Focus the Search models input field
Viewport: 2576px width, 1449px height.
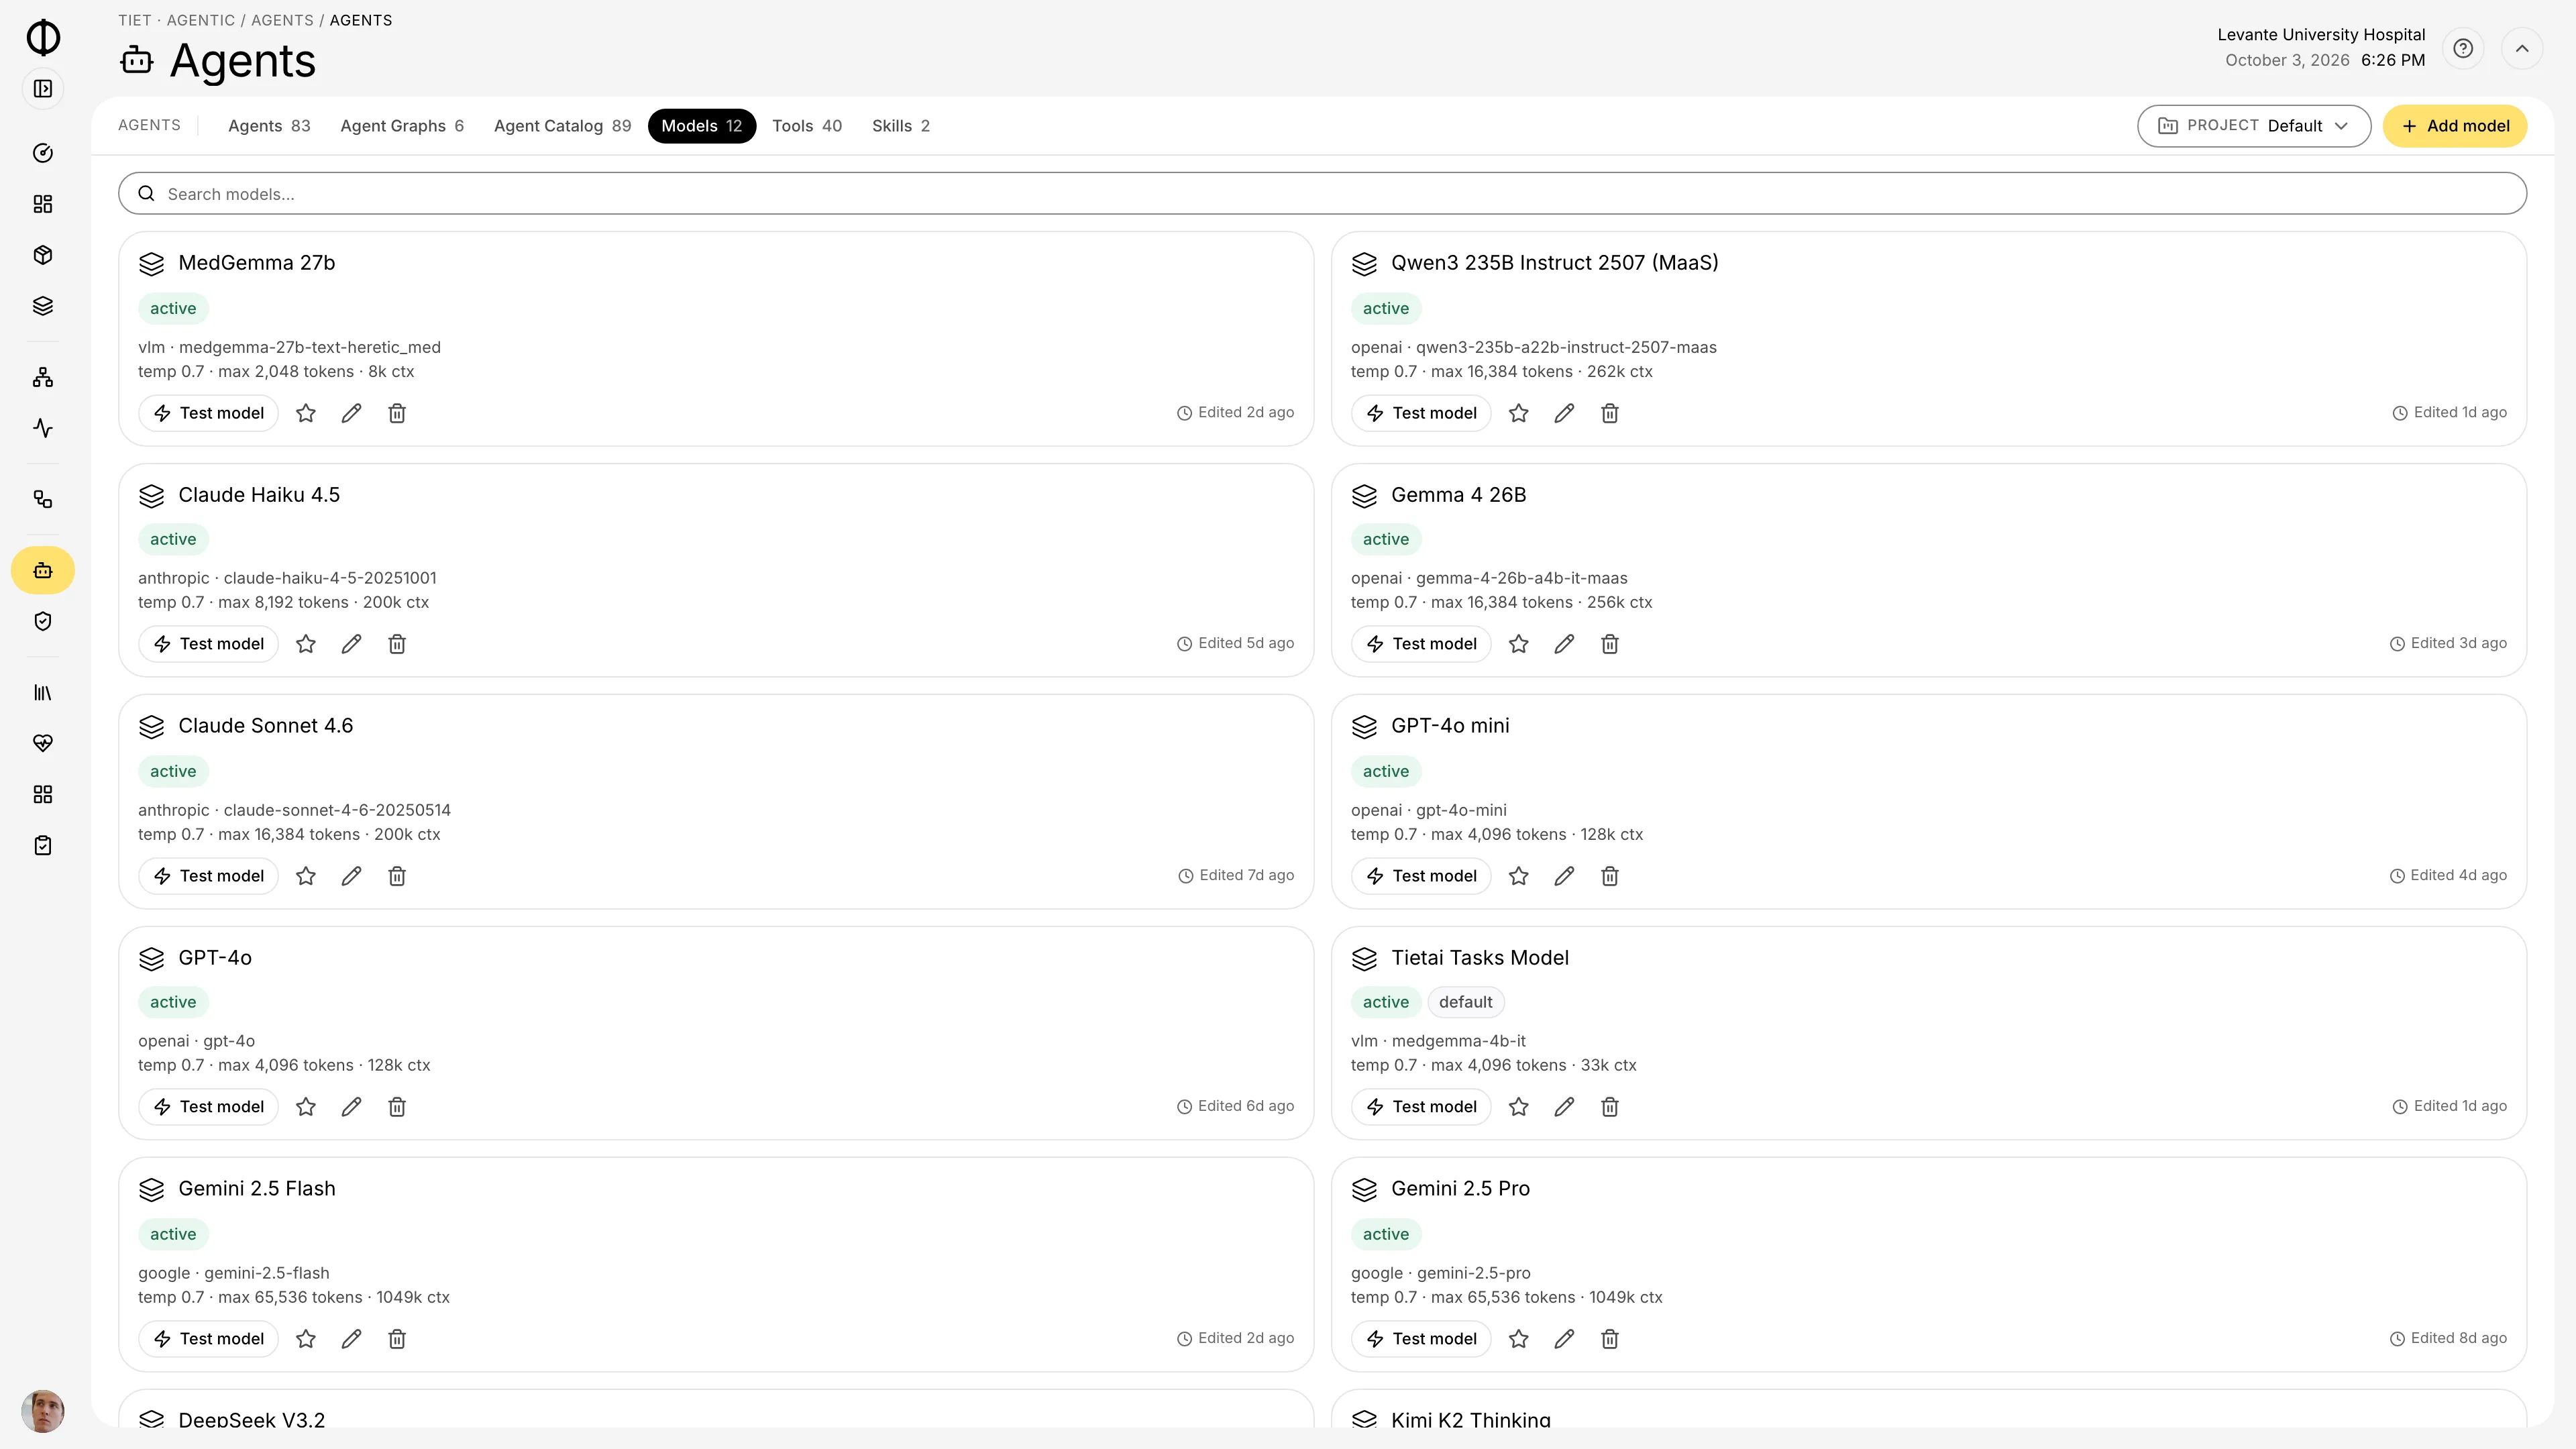[x=1322, y=194]
